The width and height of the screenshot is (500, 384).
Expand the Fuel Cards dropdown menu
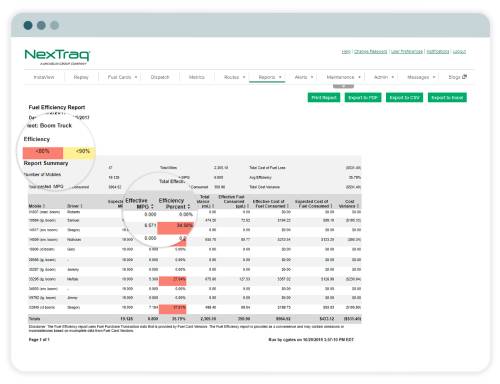(x=122, y=77)
